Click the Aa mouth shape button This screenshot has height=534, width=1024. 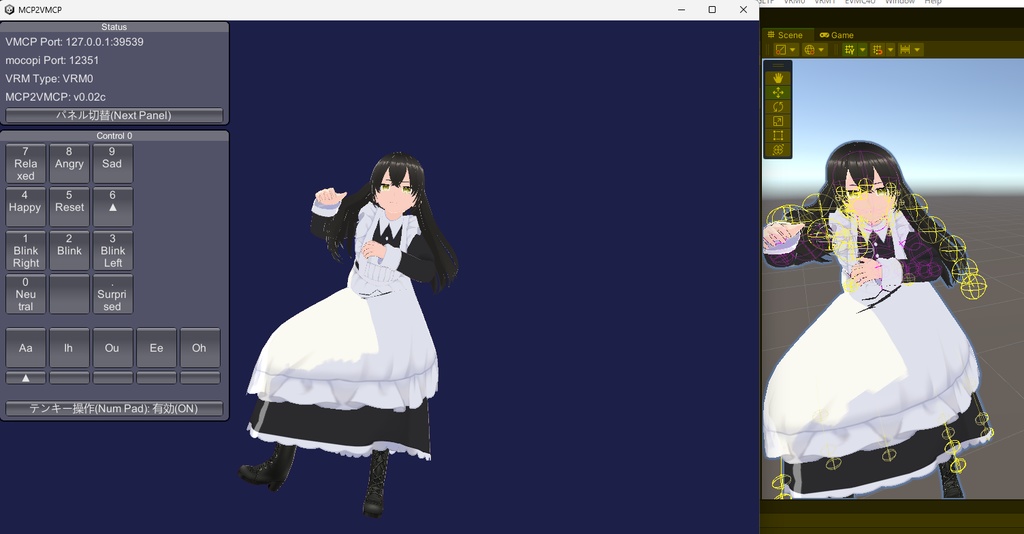[x=25, y=348]
